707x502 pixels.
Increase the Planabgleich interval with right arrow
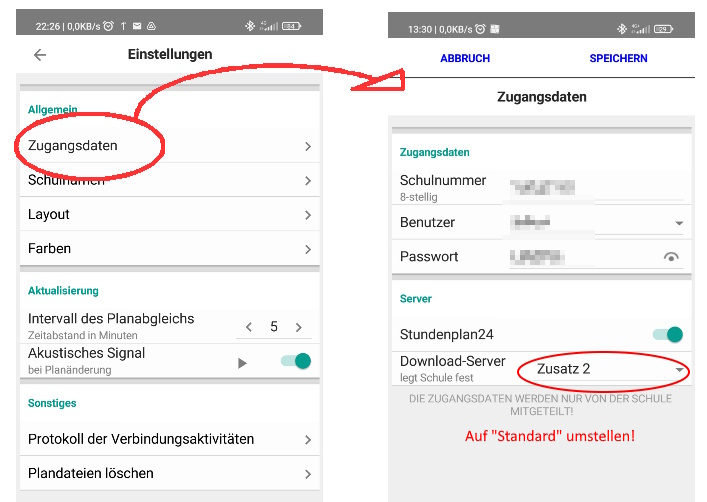tap(298, 327)
